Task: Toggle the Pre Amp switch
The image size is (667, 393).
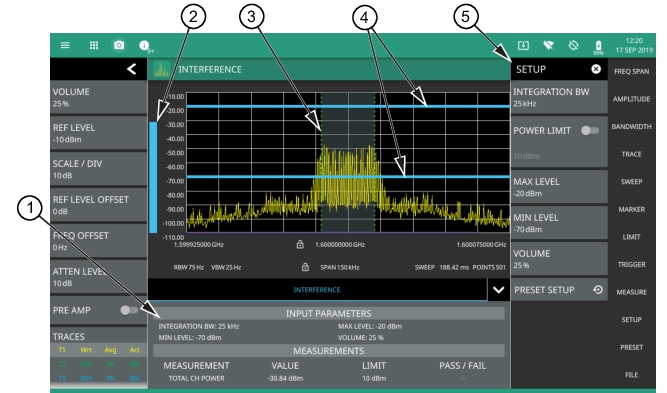Action: [129, 310]
